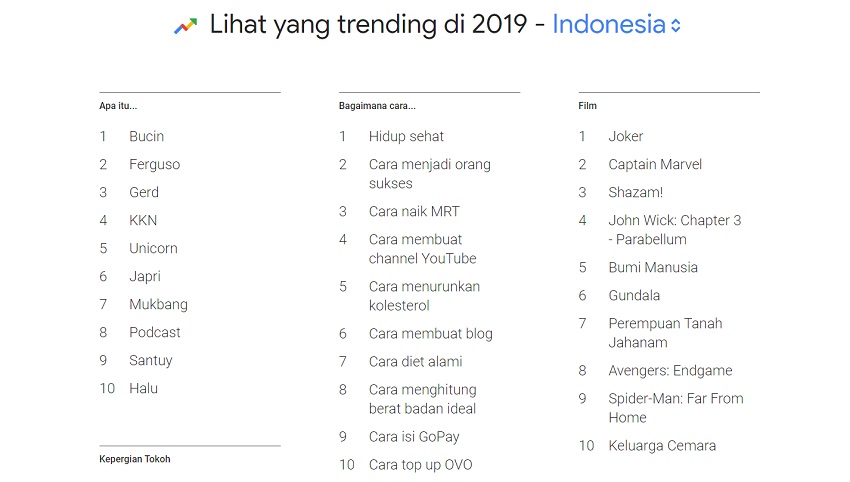Open John Wick: Chapter 3 entry
The width and height of the screenshot is (850, 482).
tap(674, 230)
